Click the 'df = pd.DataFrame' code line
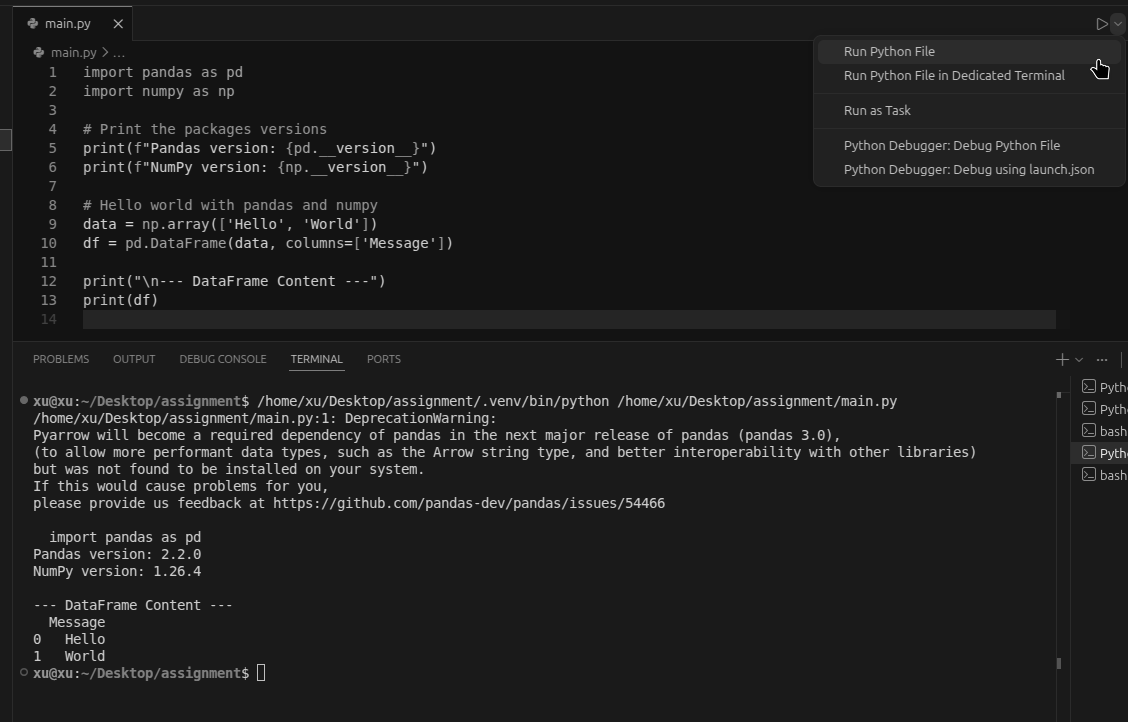 coord(268,243)
